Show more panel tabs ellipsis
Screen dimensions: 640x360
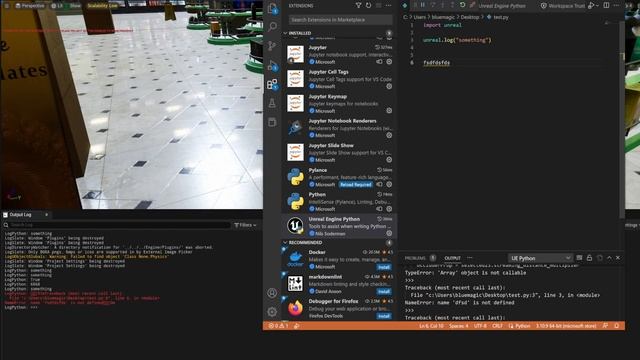point(470,258)
